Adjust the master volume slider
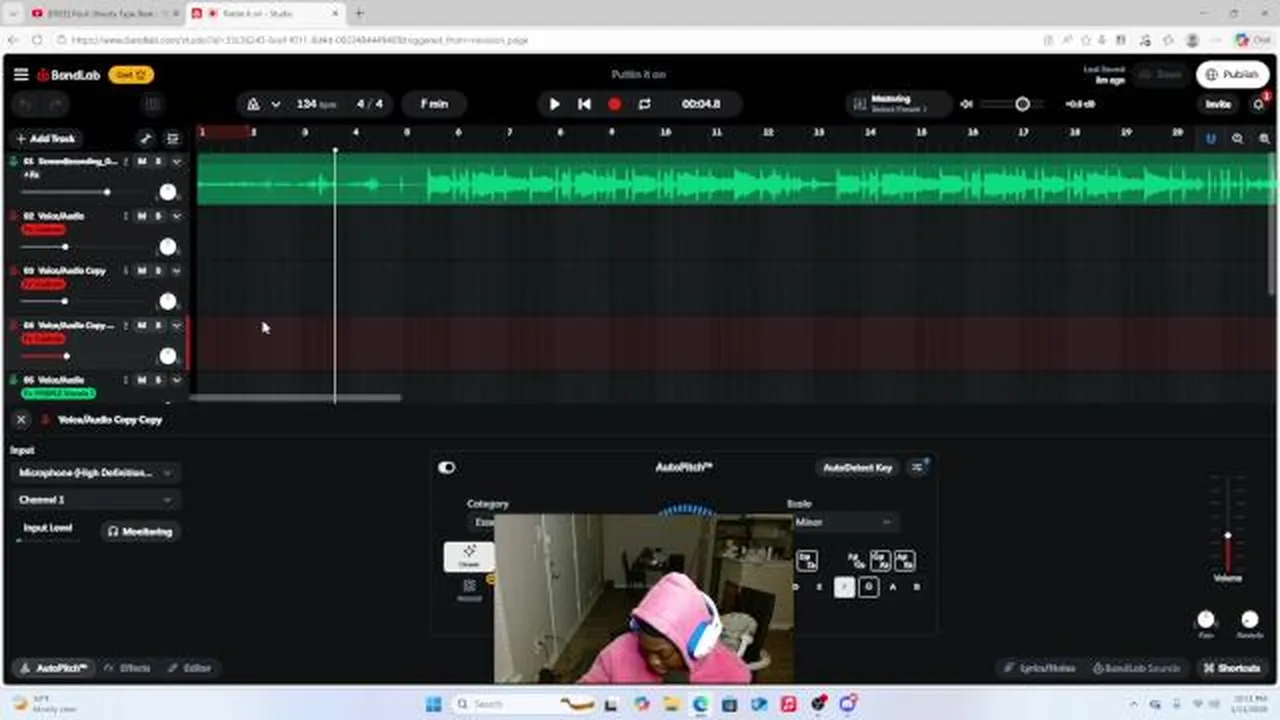 pos(1020,104)
